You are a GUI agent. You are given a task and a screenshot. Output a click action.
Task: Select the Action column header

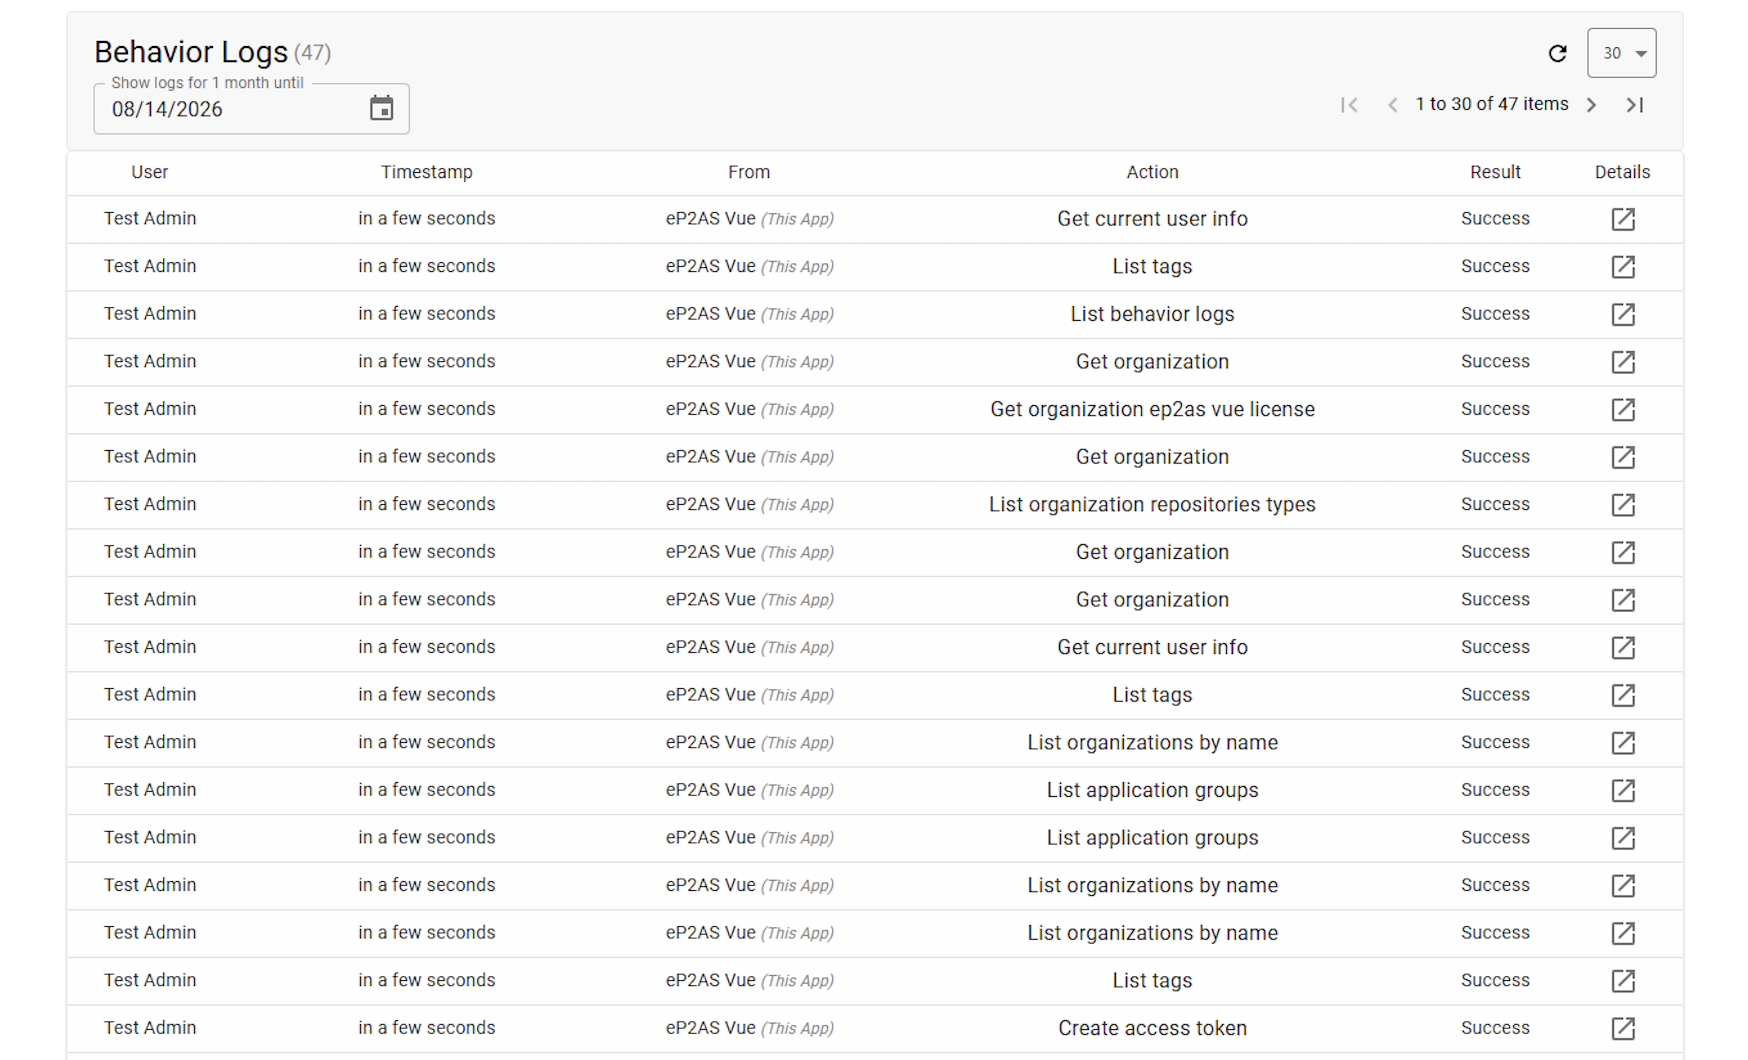tap(1152, 172)
